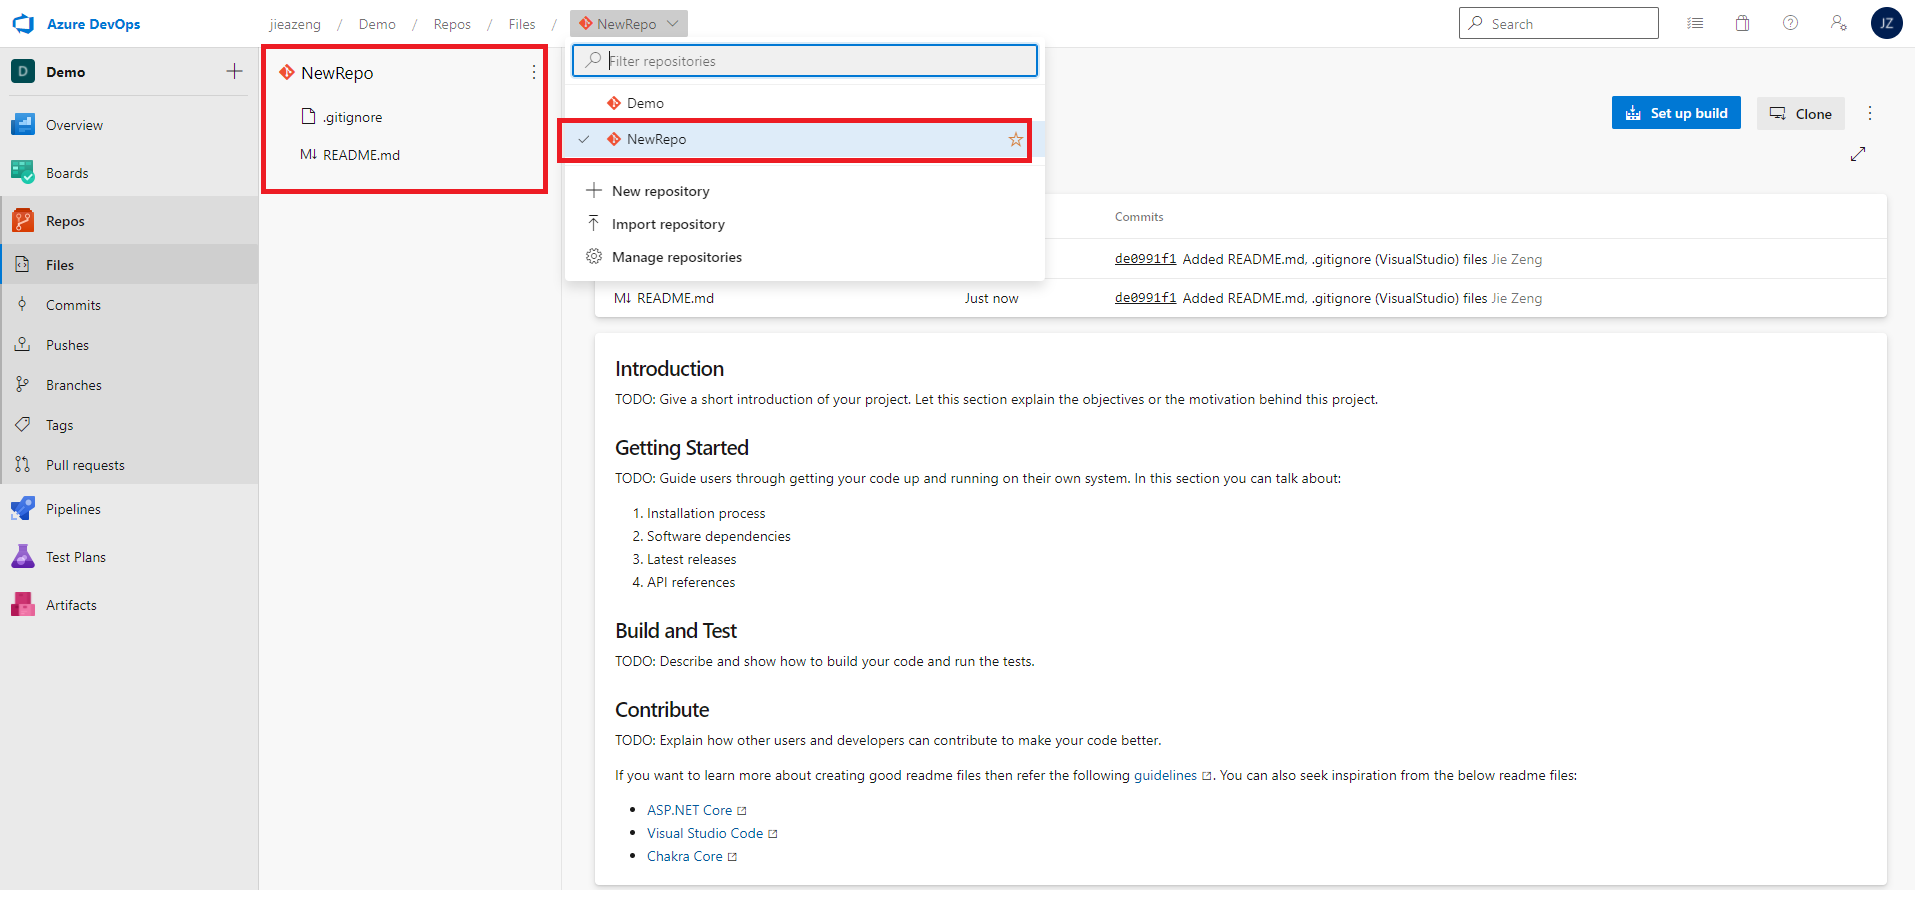Click the 'Just now' timestamp cell
This screenshot has width=1921, height=910.
click(991, 298)
